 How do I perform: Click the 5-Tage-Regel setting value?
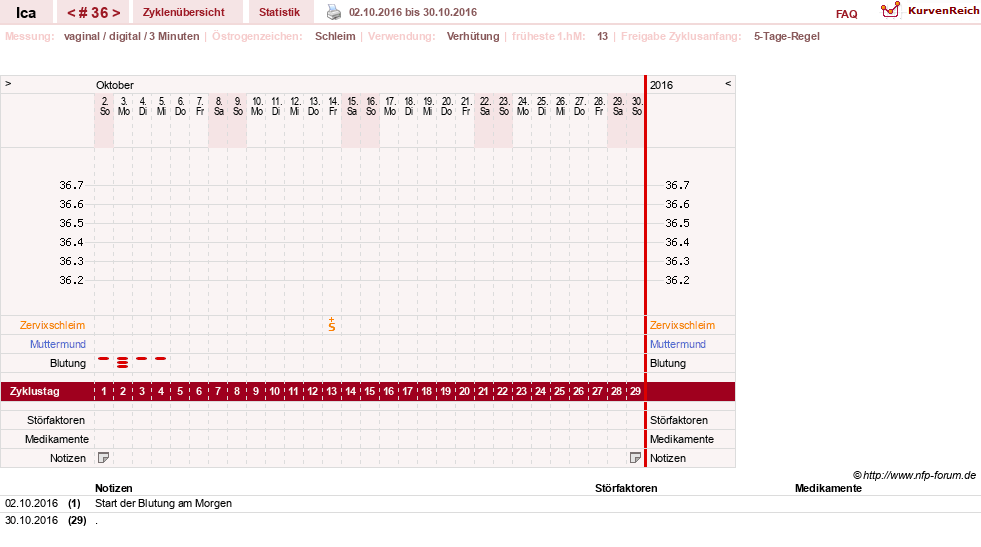(786, 36)
